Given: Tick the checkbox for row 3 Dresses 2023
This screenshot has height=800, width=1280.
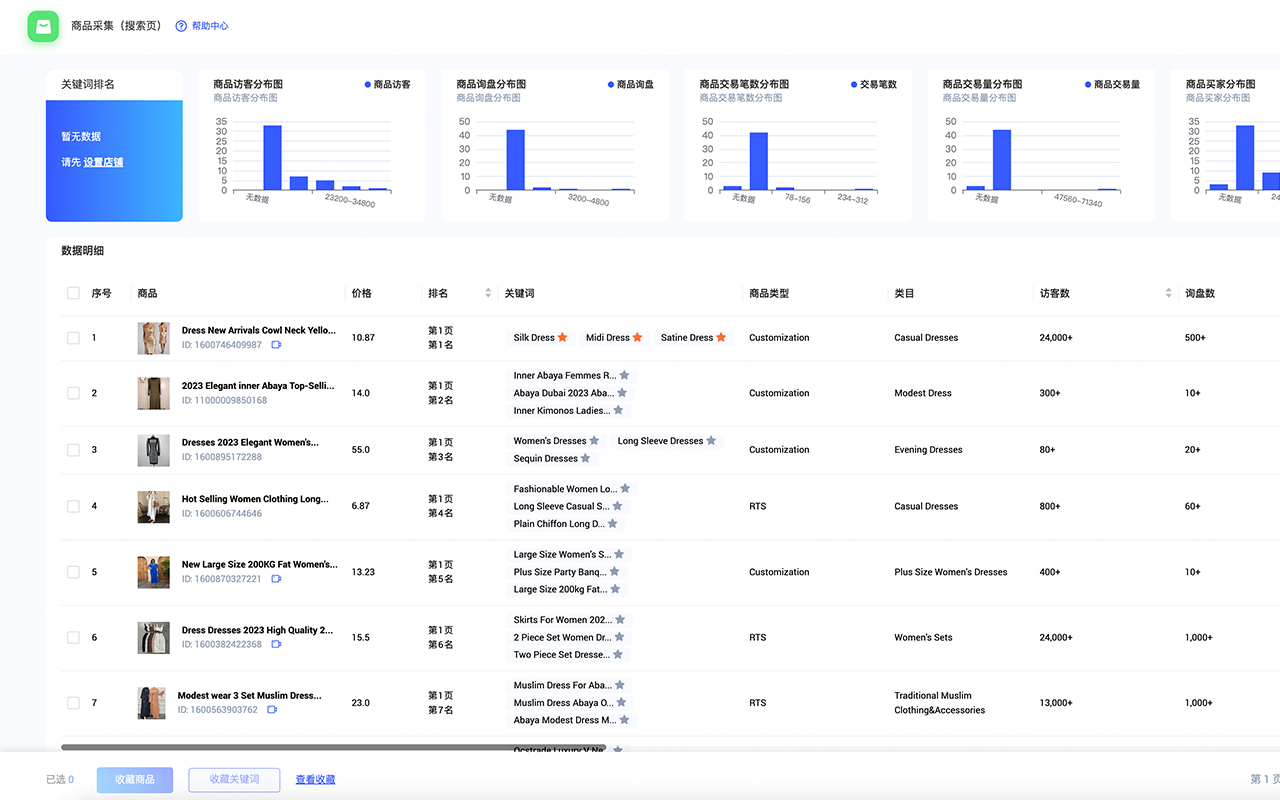Looking at the screenshot, I should tap(73, 450).
